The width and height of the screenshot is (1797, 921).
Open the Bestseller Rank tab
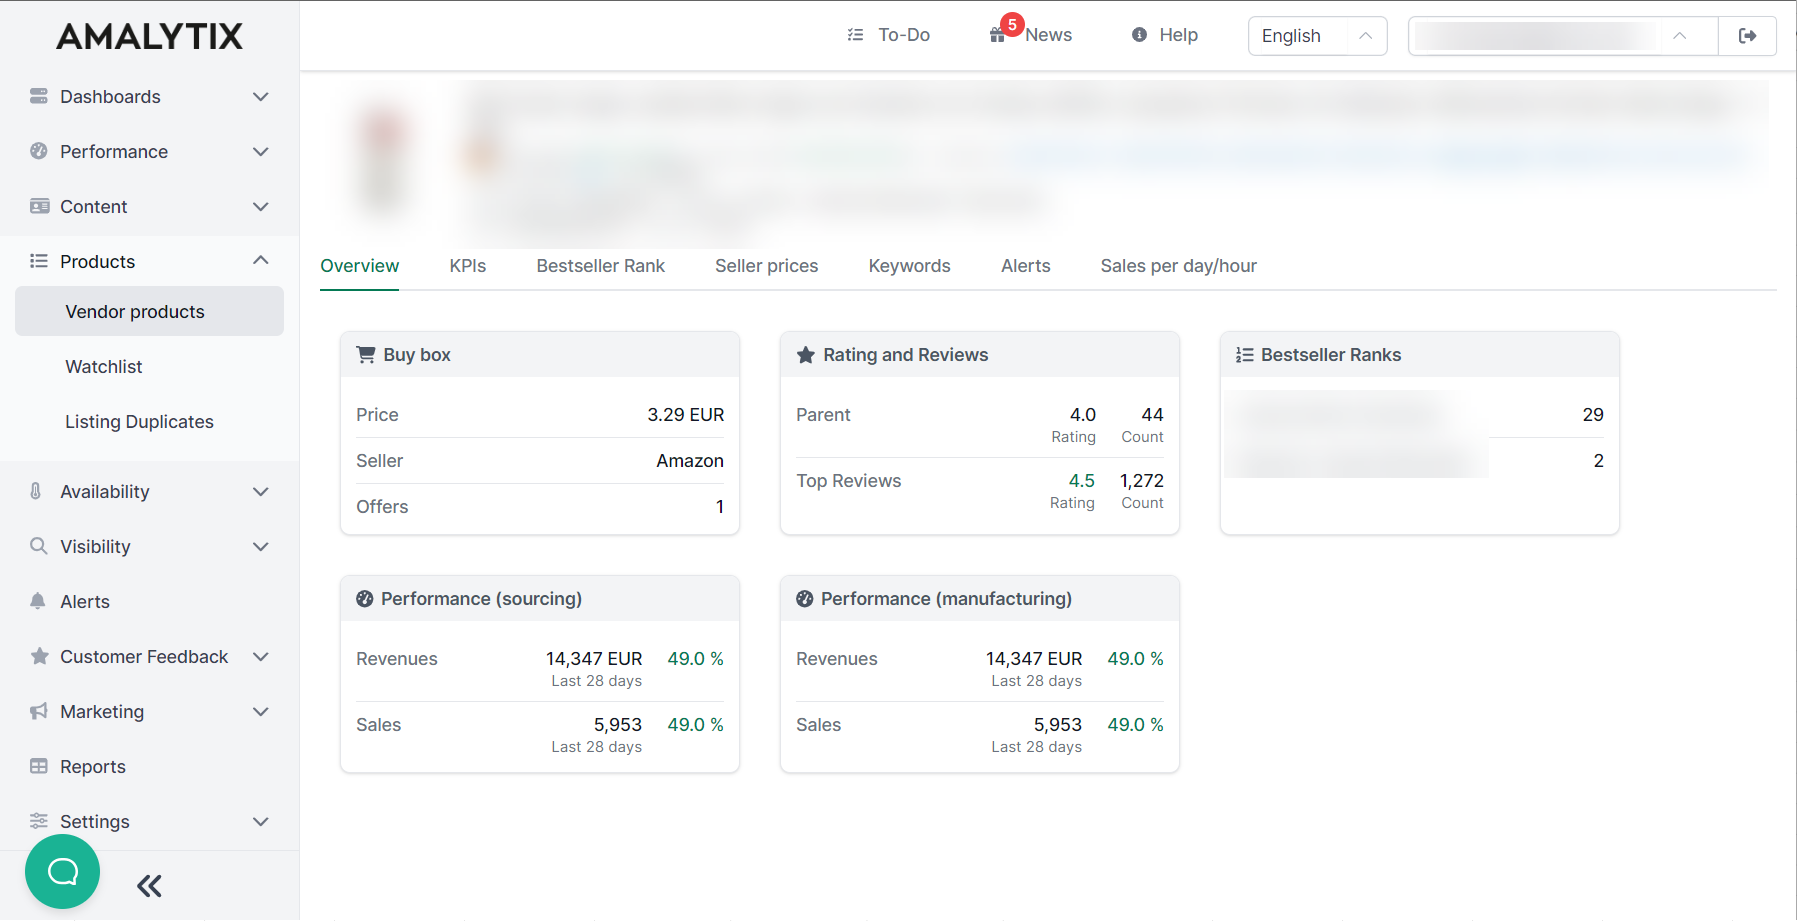point(600,266)
